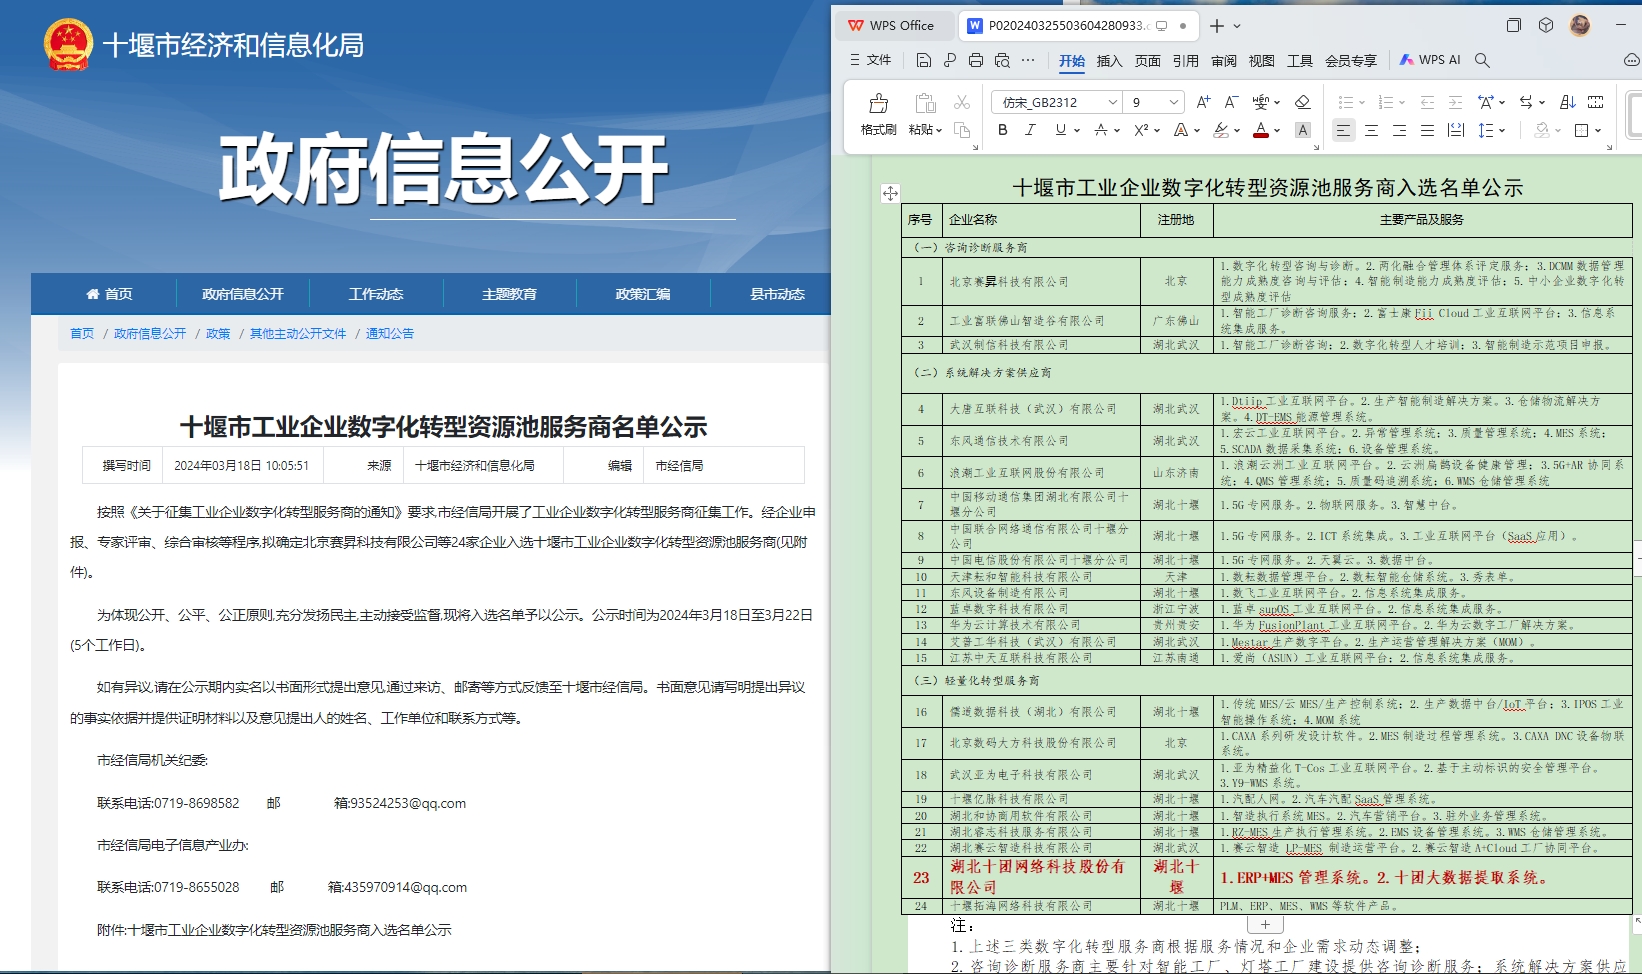Click the Cut scissors icon

[962, 102]
